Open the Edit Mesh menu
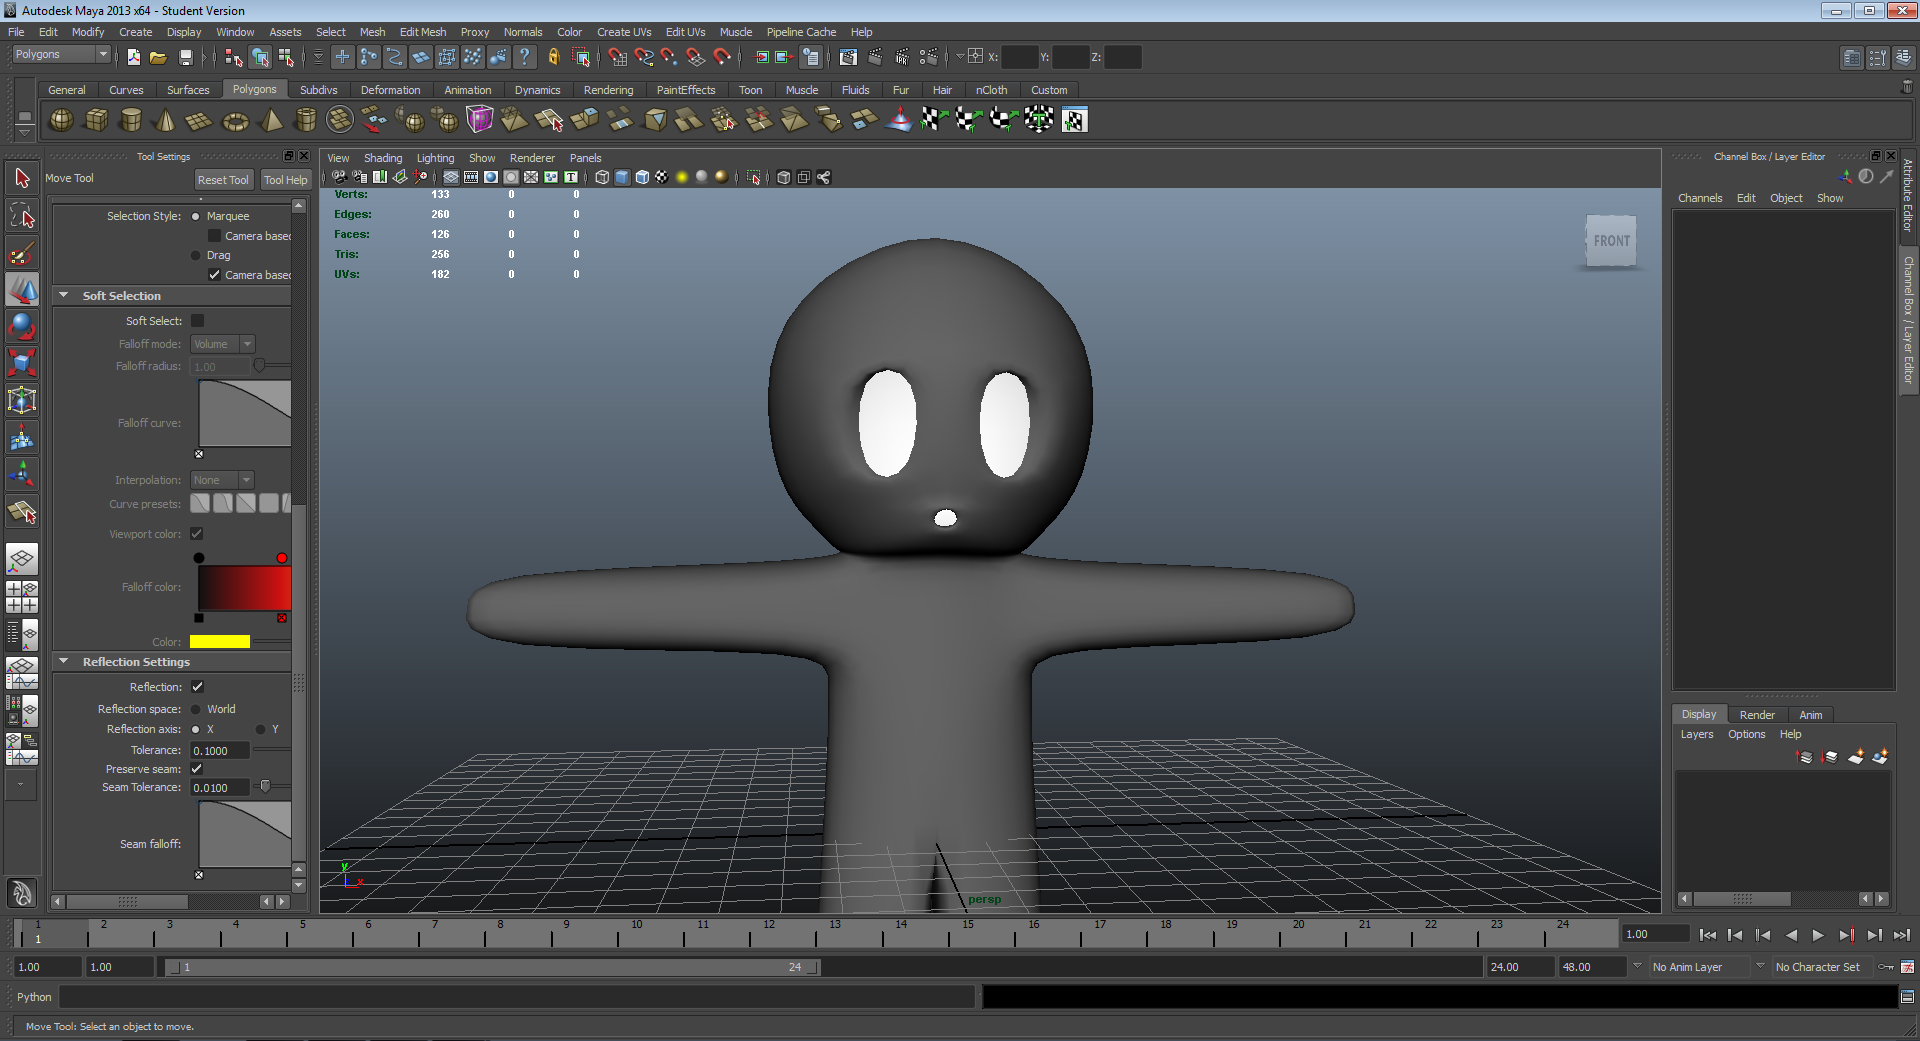The image size is (1920, 1041). (423, 32)
